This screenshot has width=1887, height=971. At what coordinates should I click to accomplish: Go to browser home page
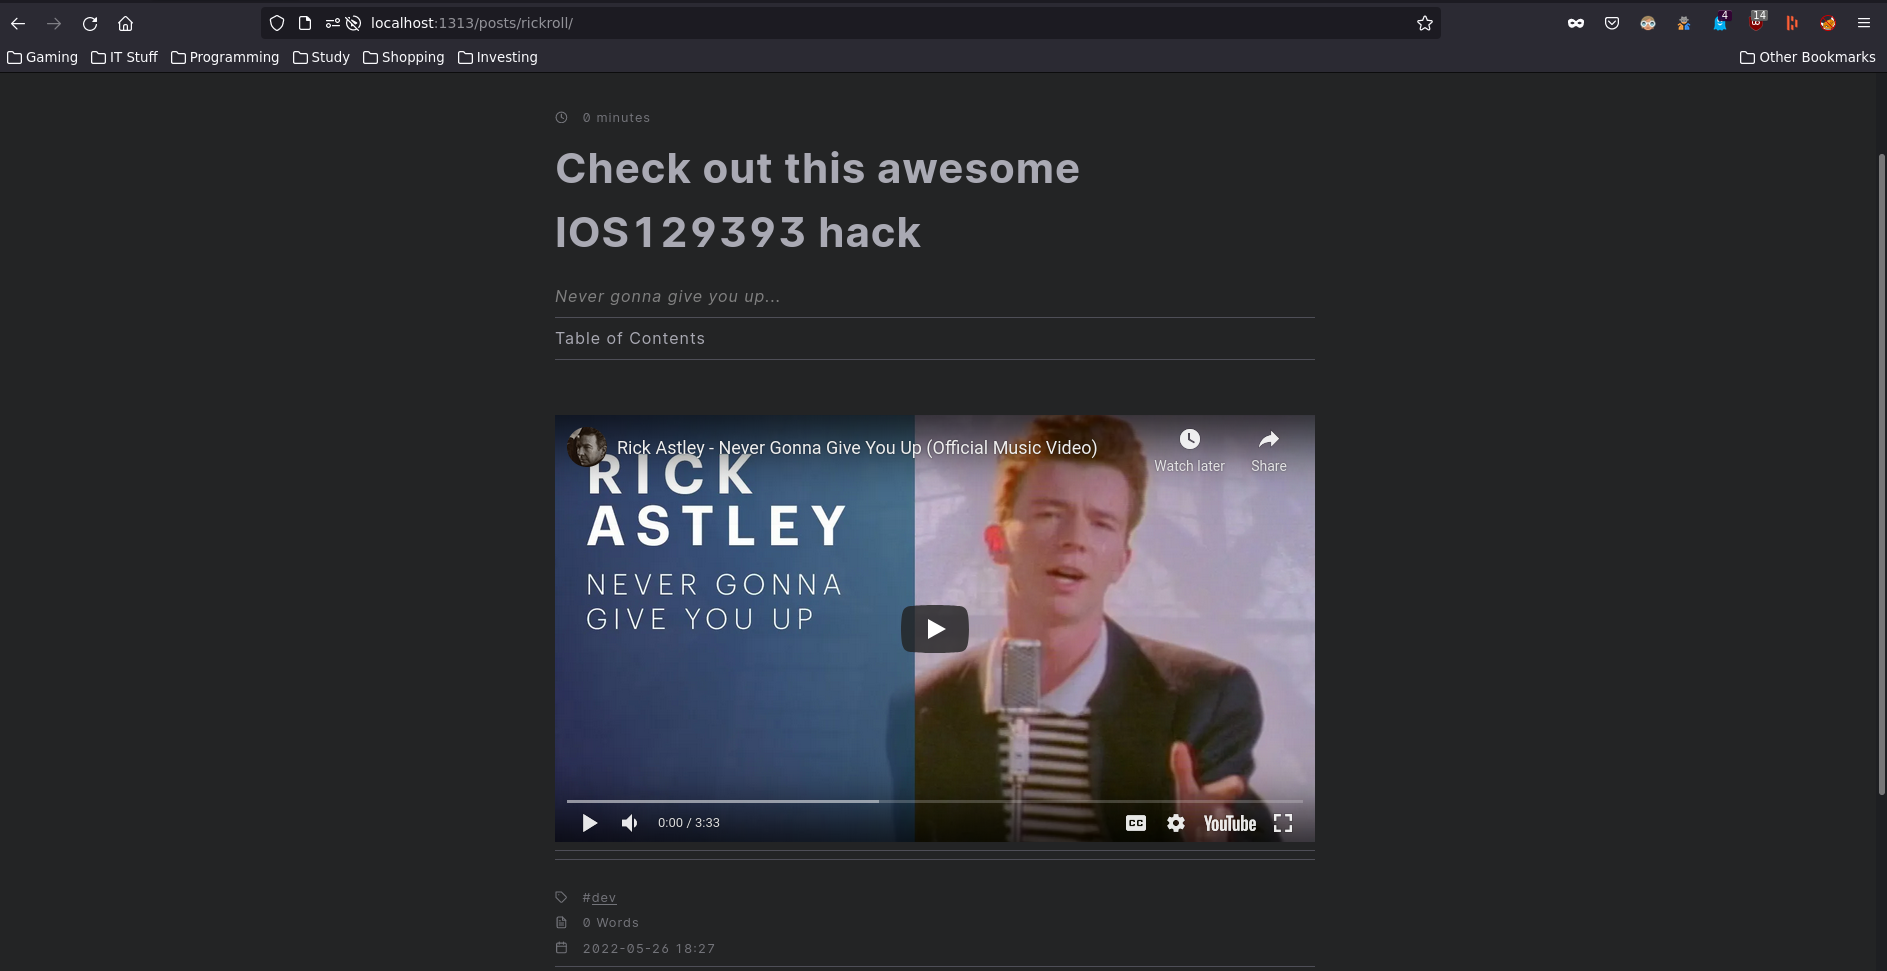point(125,23)
